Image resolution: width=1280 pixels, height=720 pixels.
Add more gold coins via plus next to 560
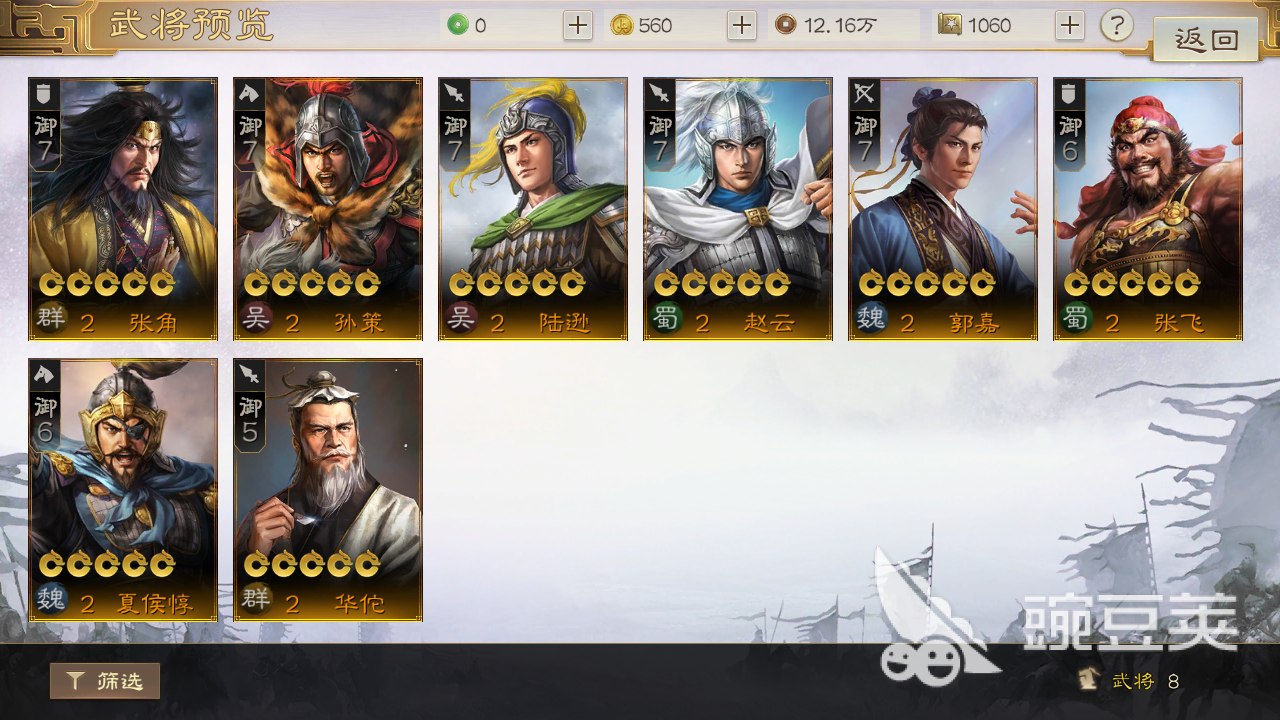point(741,25)
